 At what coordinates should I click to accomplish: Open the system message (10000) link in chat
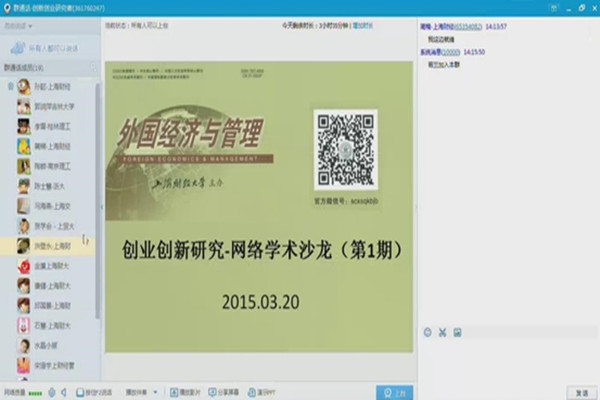point(451,52)
